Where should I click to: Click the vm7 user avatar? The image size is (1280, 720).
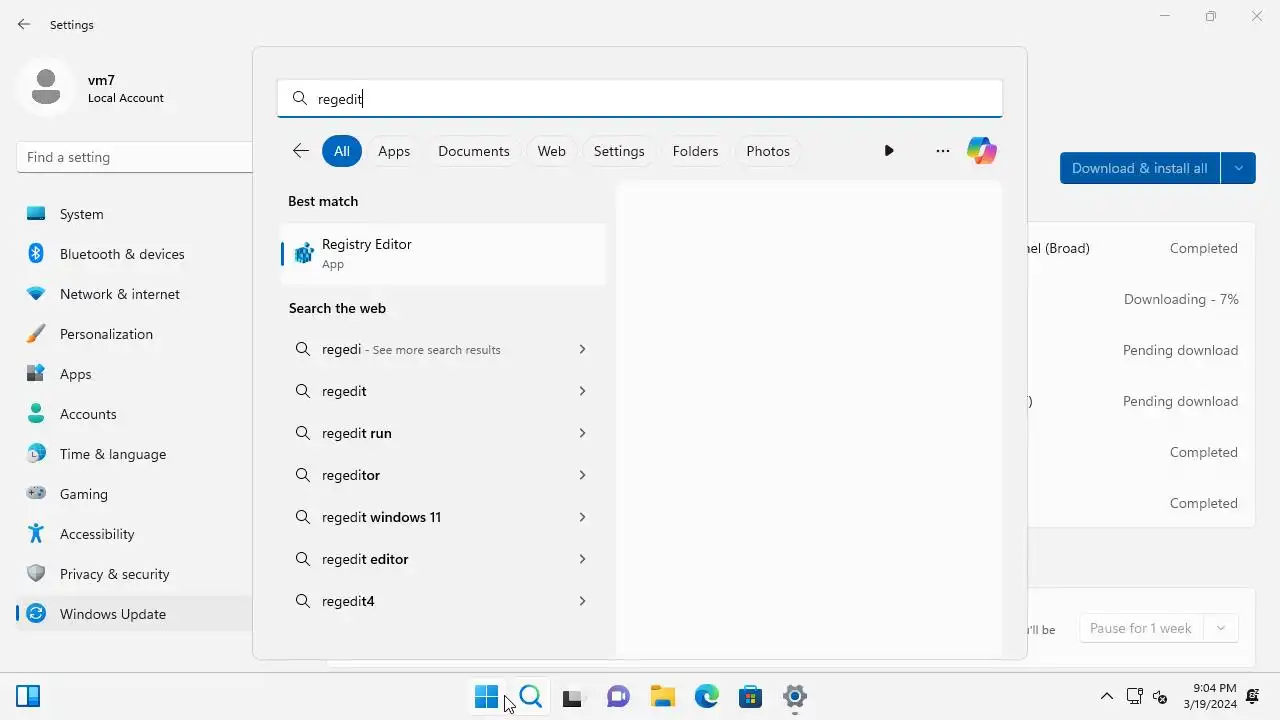click(45, 87)
